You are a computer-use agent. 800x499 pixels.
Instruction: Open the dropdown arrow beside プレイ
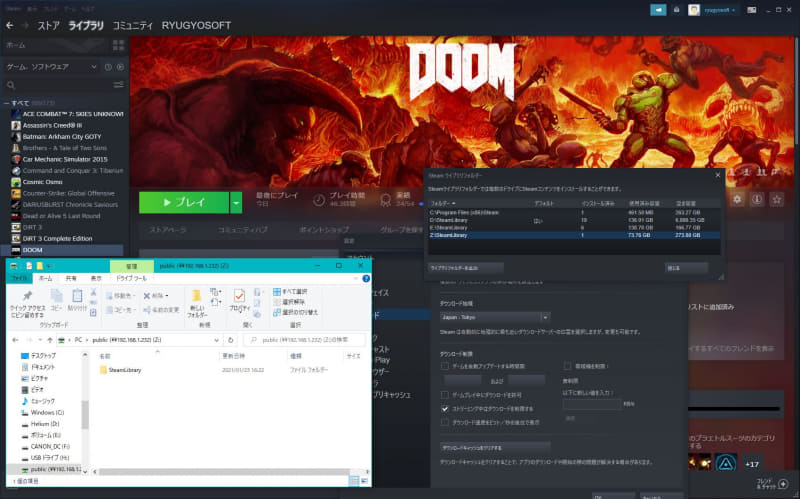pyautogui.click(x=236, y=203)
